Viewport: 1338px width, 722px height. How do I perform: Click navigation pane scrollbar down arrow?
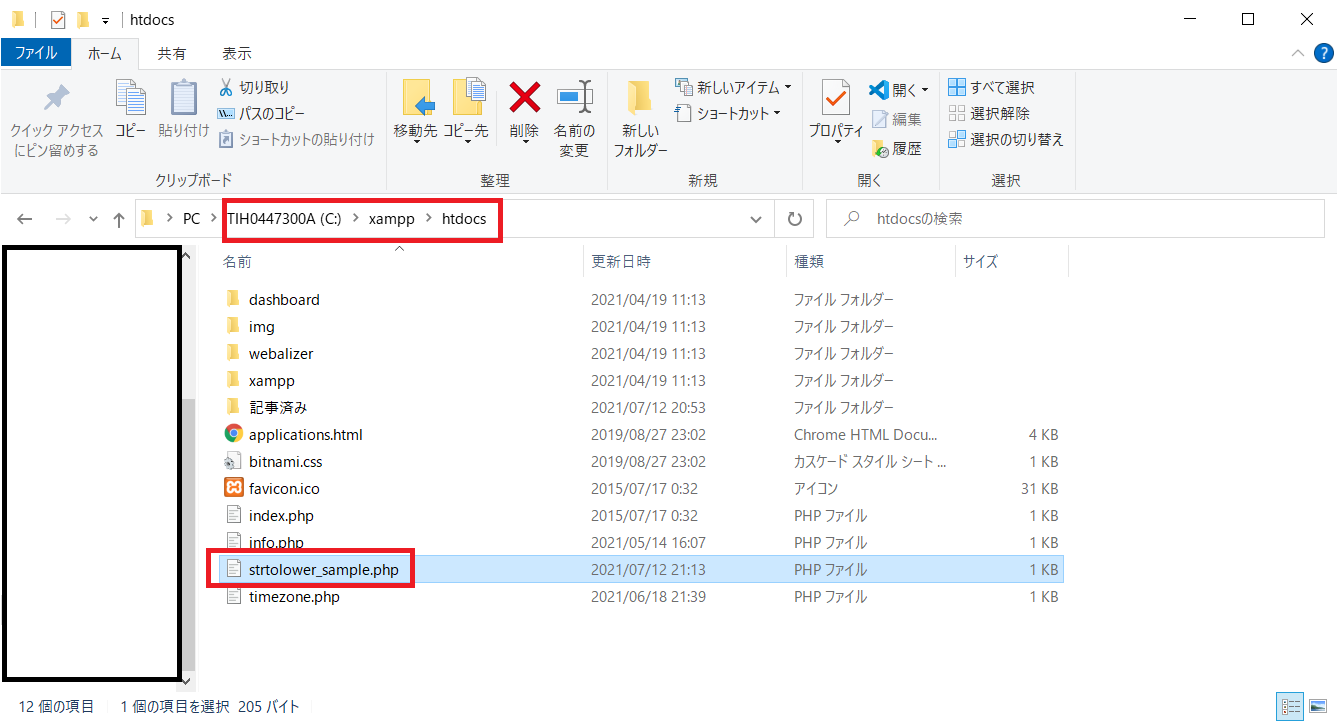(x=187, y=680)
